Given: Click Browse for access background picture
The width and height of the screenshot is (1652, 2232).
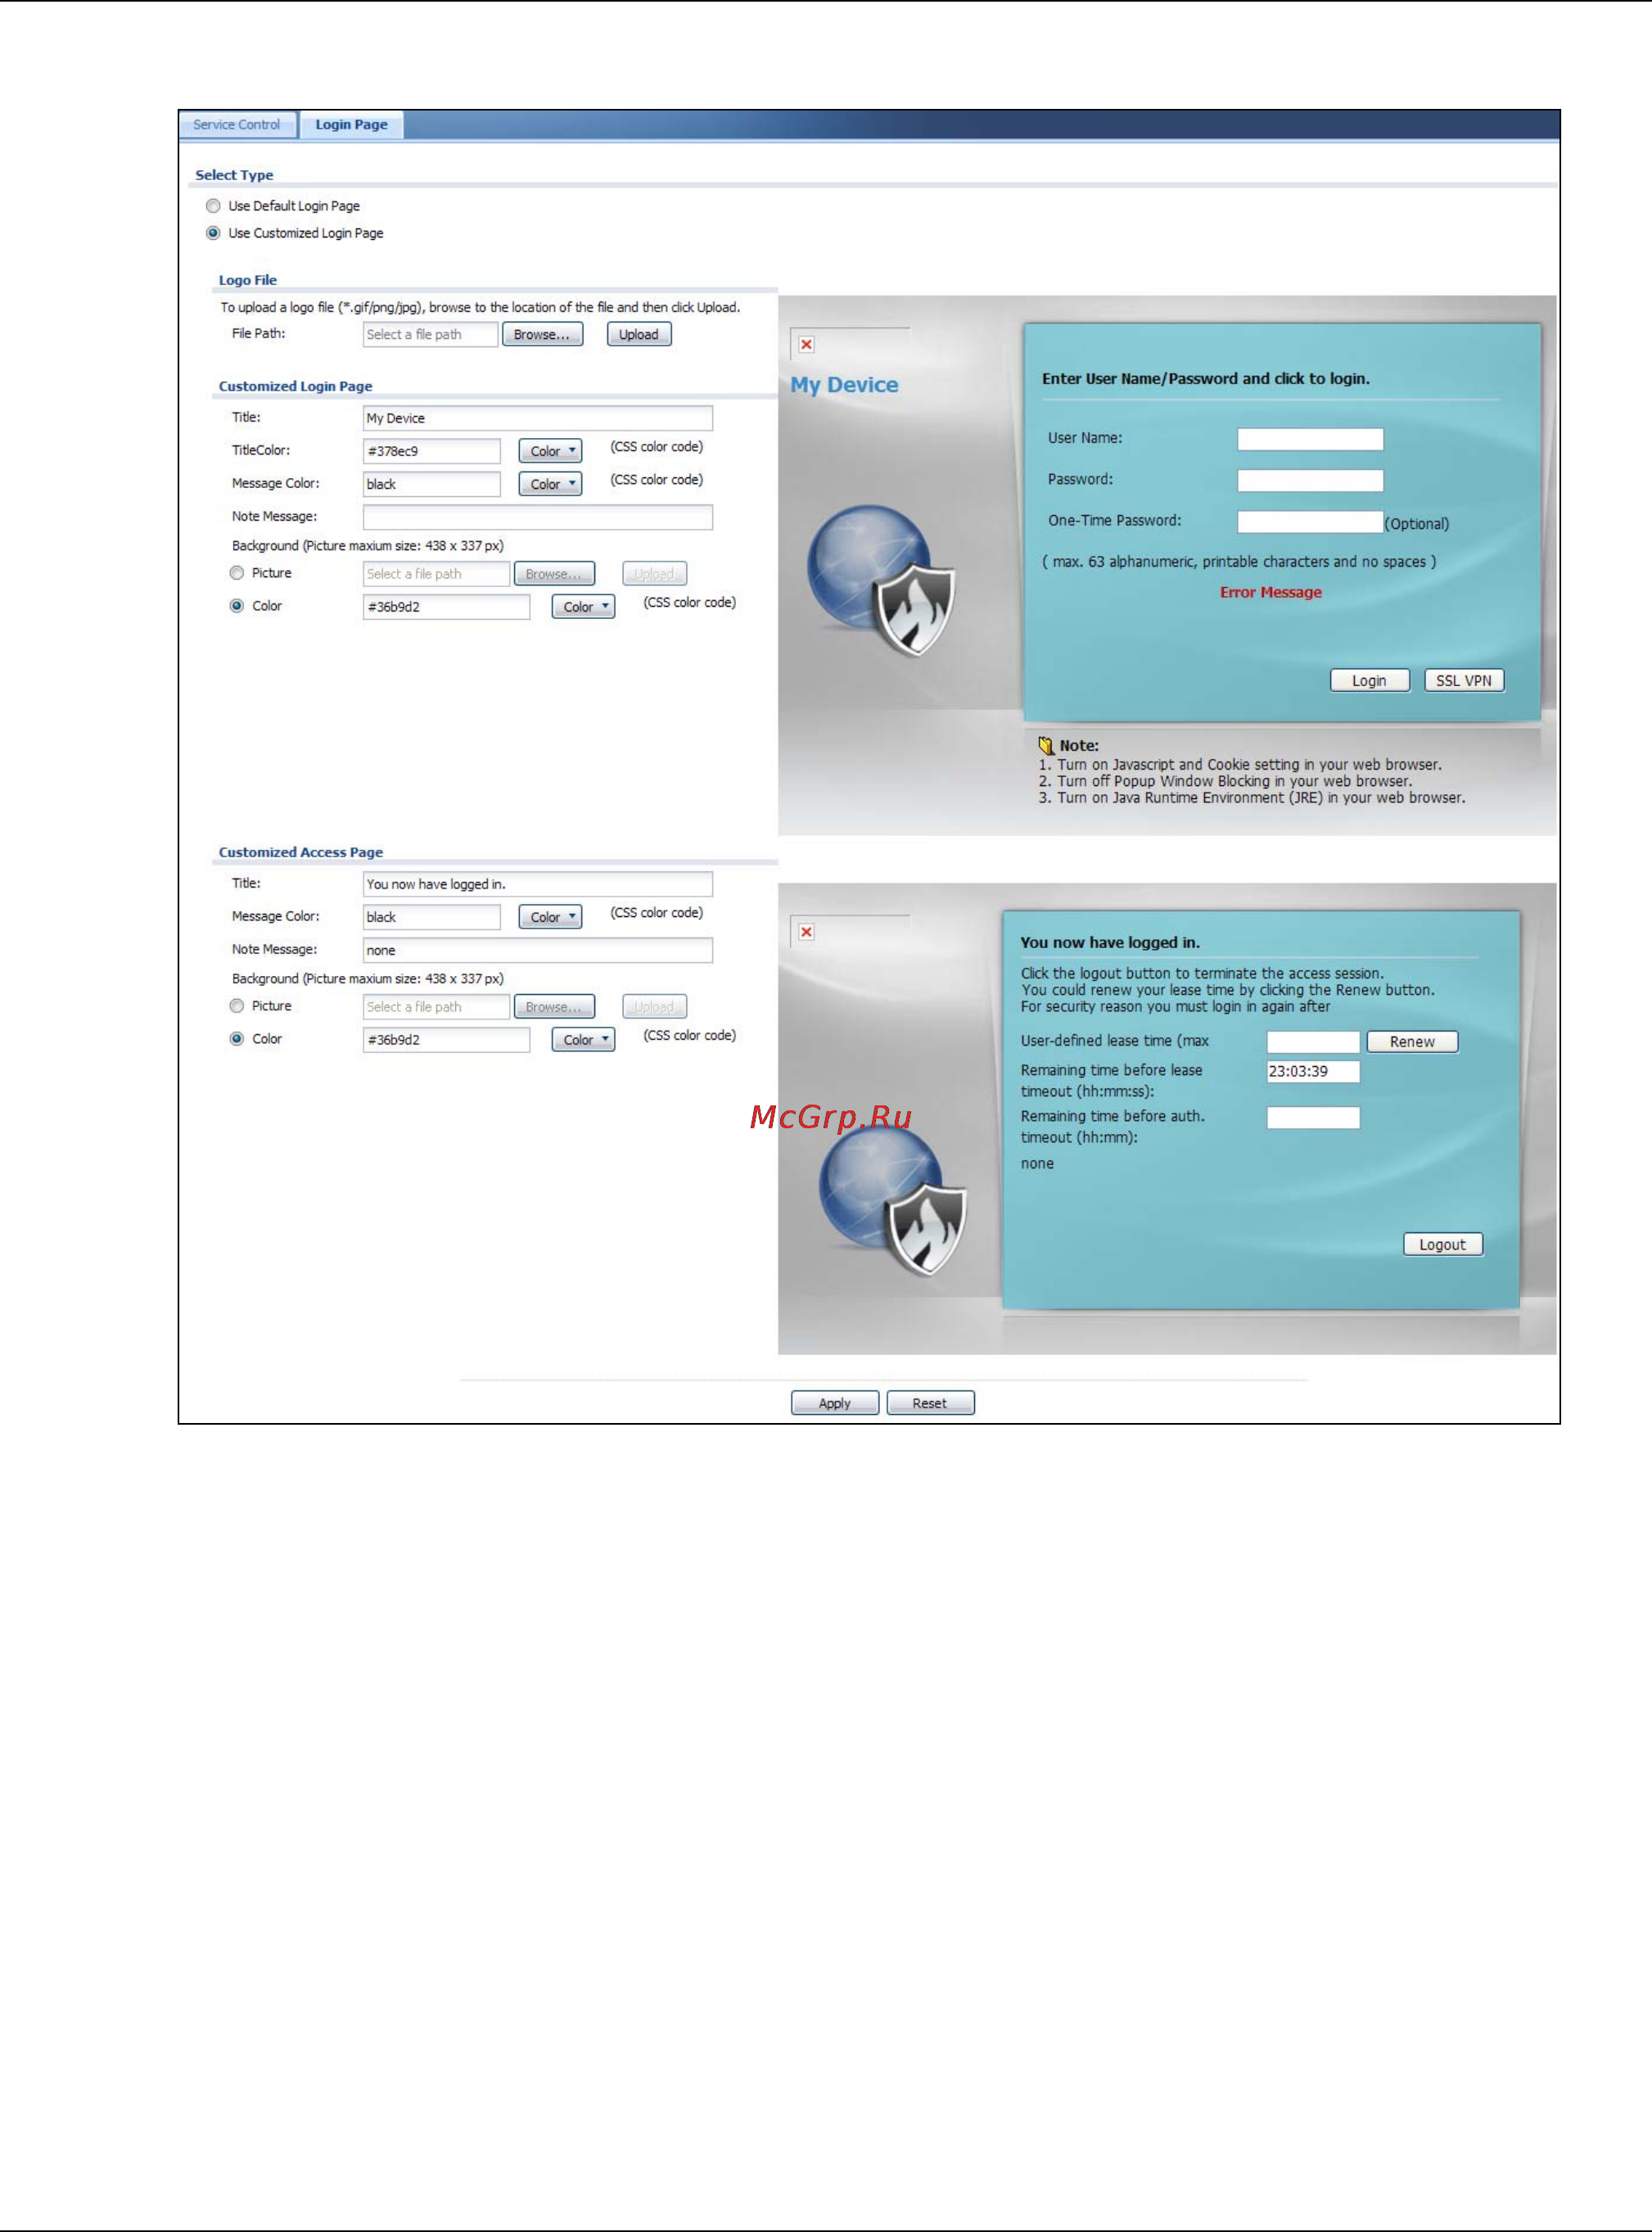Looking at the screenshot, I should (554, 1007).
